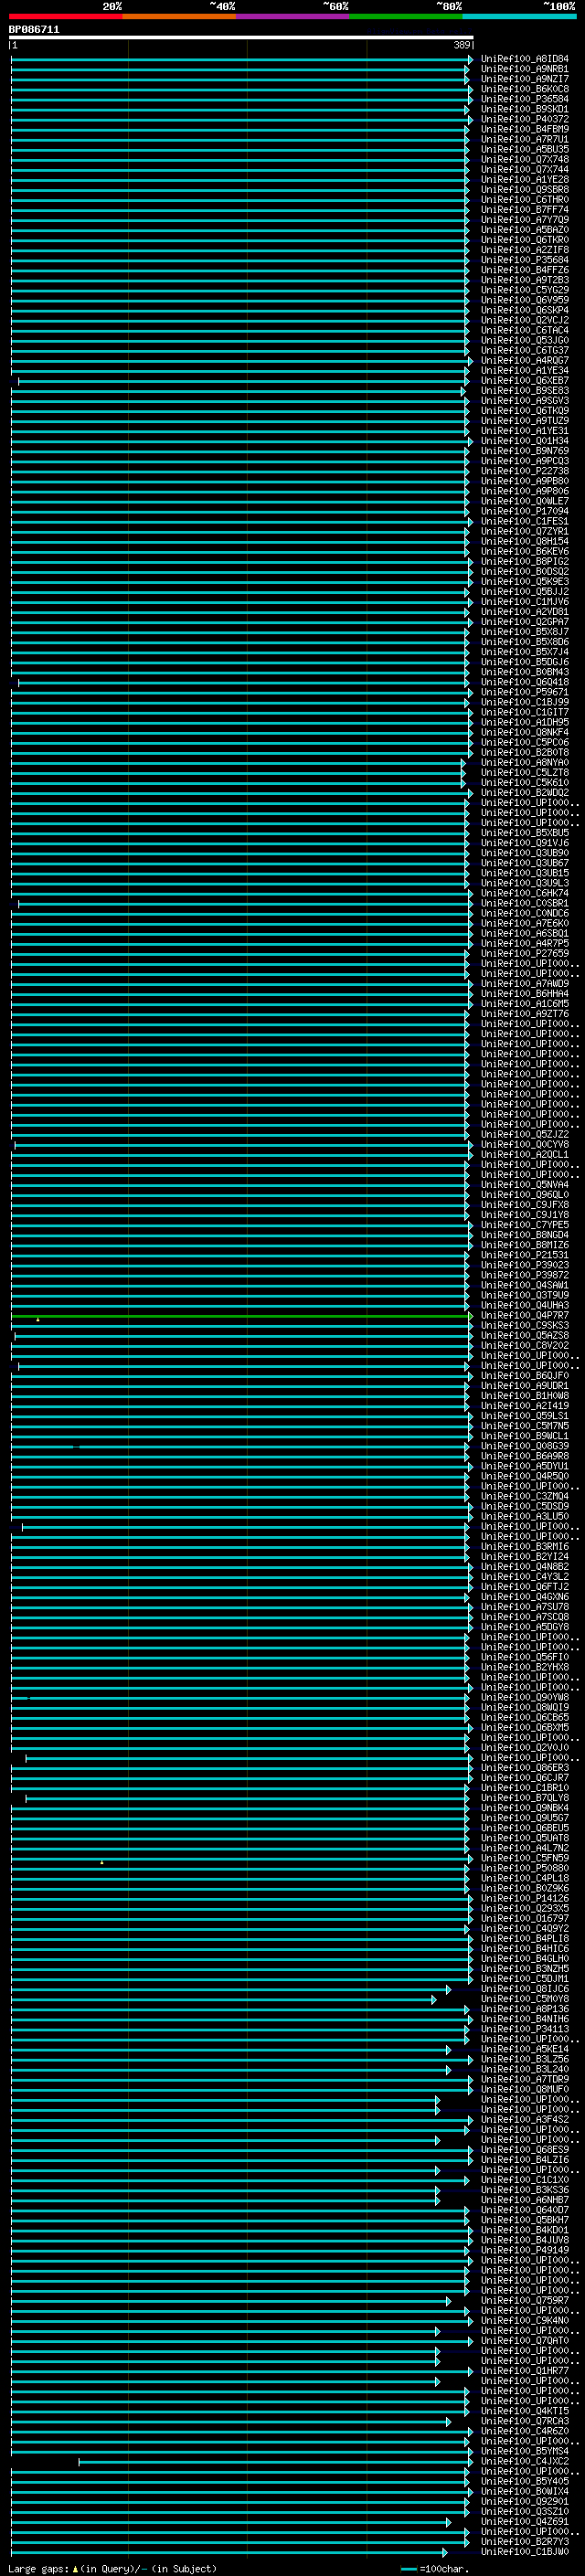Select hit UniRef100_Q7X748
Screen dimensions: 585x2576
click(x=524, y=159)
